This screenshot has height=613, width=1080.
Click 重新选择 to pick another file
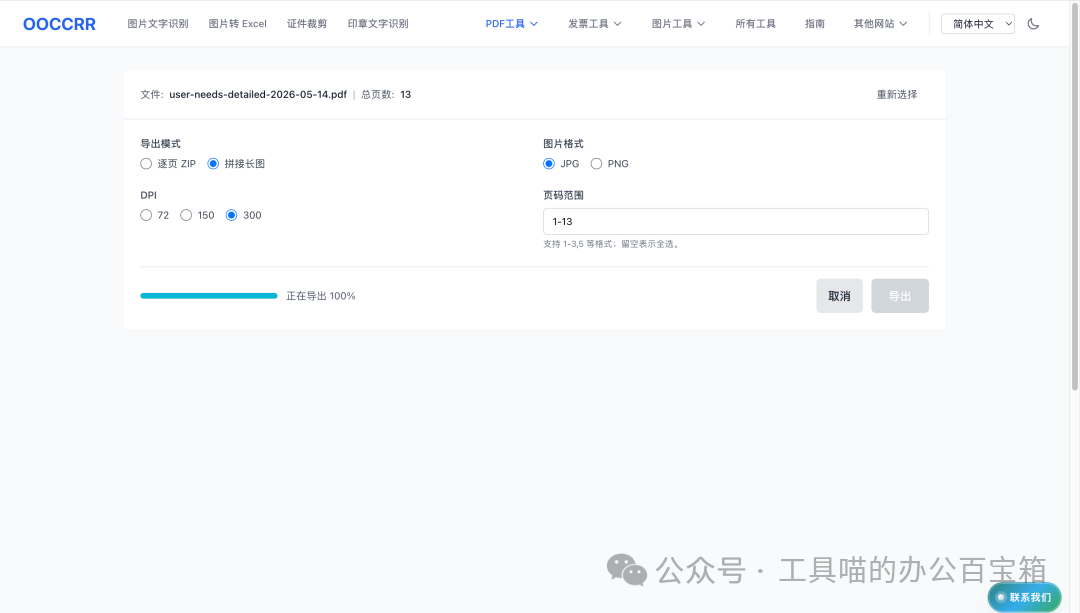pyautogui.click(x=897, y=94)
